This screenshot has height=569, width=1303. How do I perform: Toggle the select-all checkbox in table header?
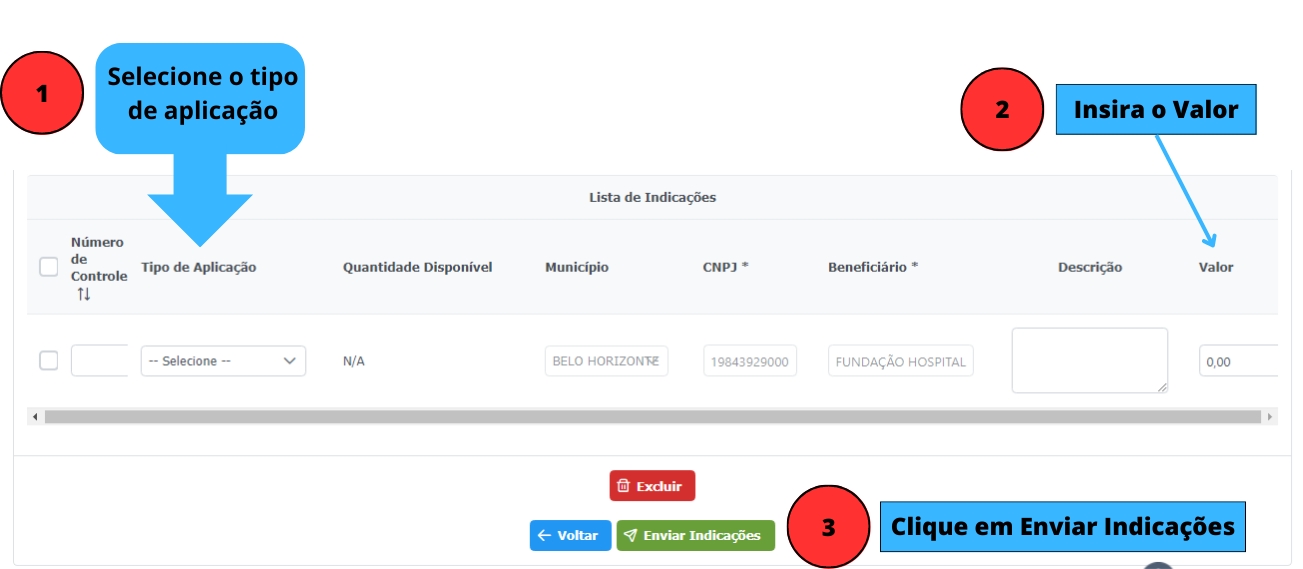click(49, 267)
